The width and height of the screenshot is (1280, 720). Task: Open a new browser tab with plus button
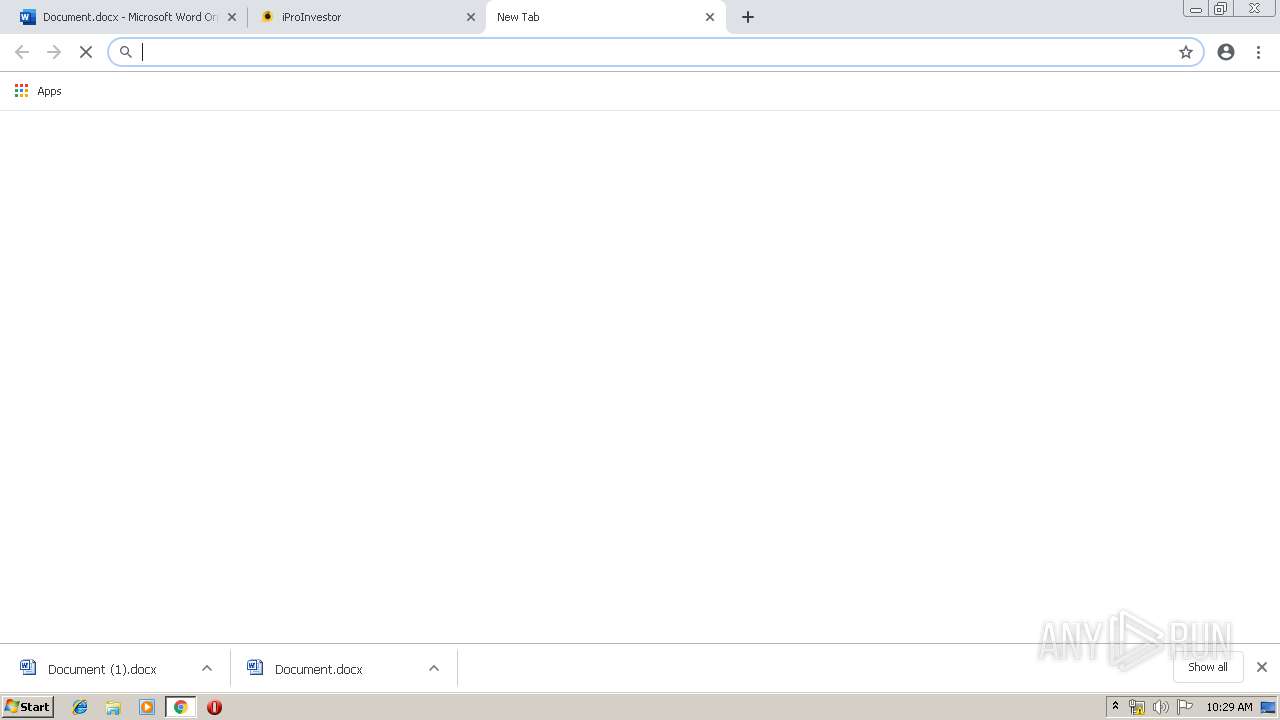(748, 17)
